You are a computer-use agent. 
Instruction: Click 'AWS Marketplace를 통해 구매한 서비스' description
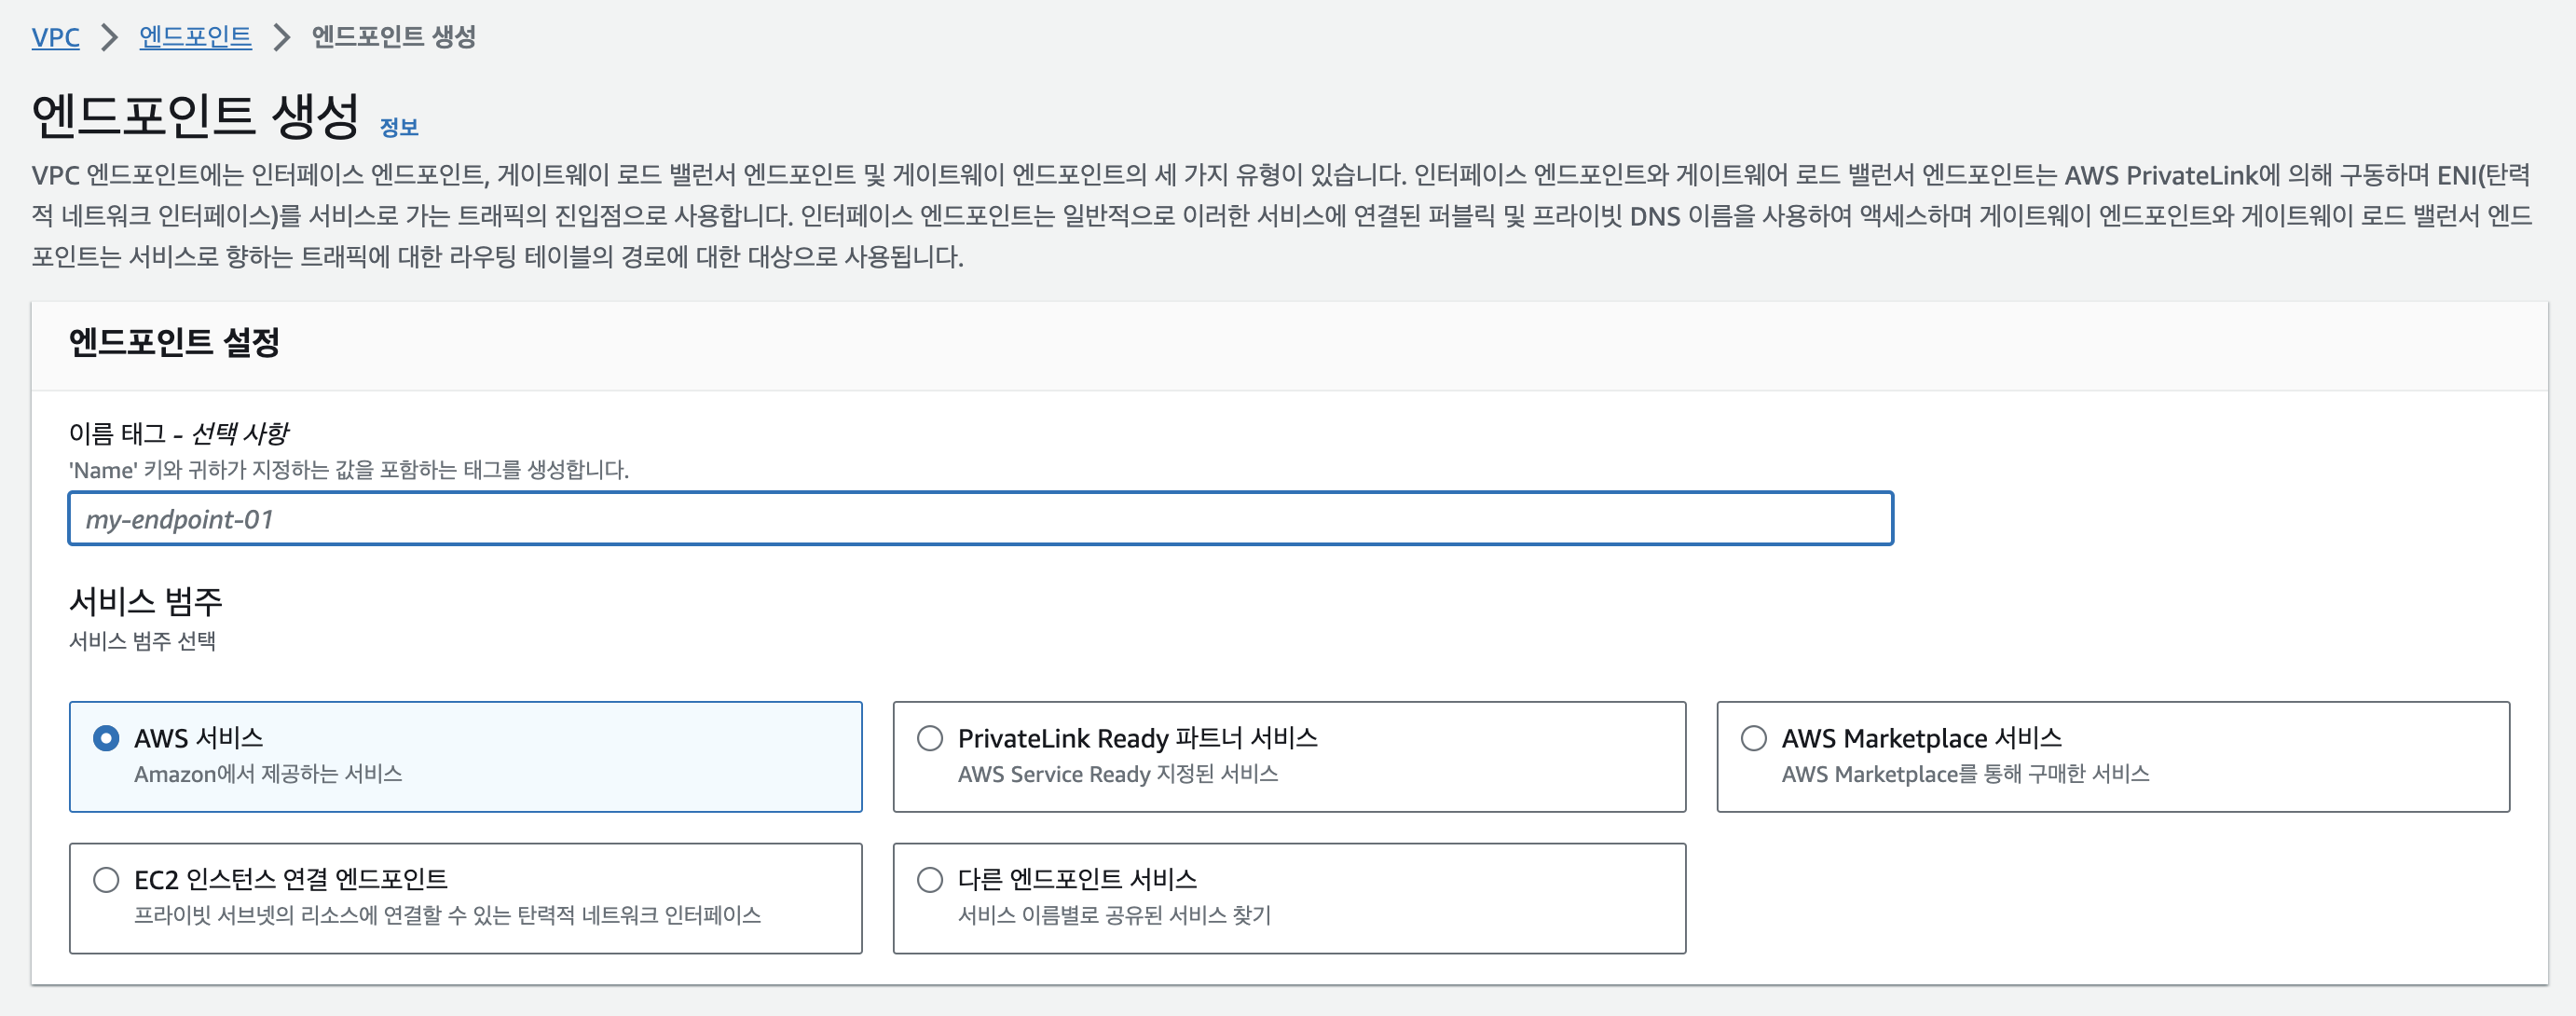1964,774
